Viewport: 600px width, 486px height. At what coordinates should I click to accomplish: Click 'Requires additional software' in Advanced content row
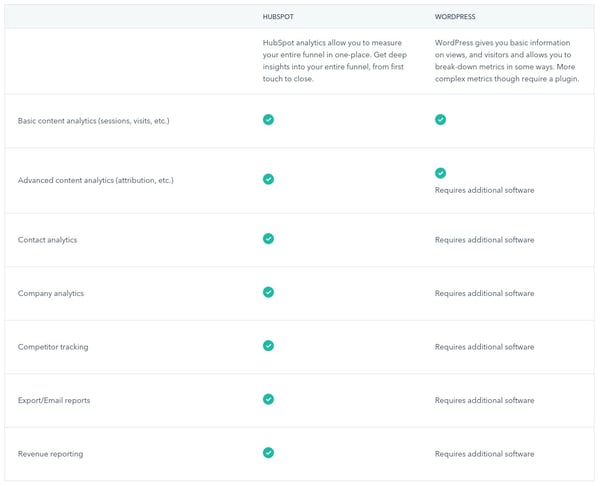(x=484, y=190)
